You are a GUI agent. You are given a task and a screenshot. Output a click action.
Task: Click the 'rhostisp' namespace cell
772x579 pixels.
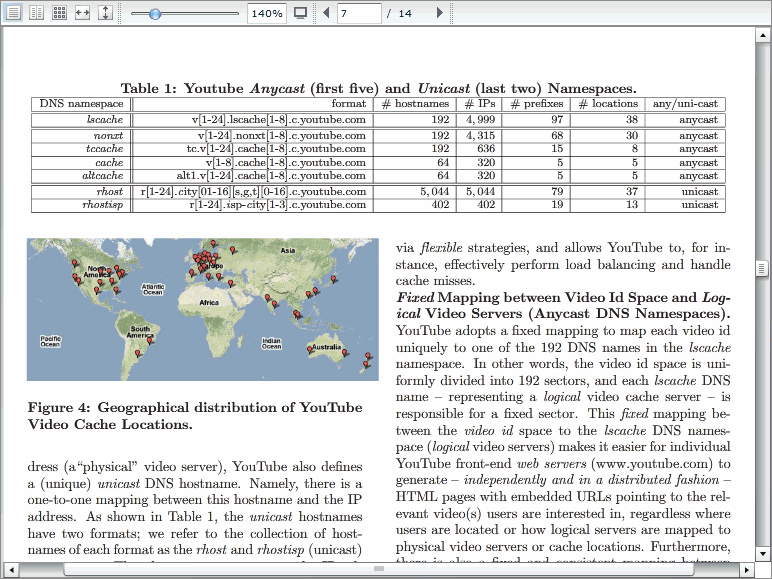[x=102, y=205]
